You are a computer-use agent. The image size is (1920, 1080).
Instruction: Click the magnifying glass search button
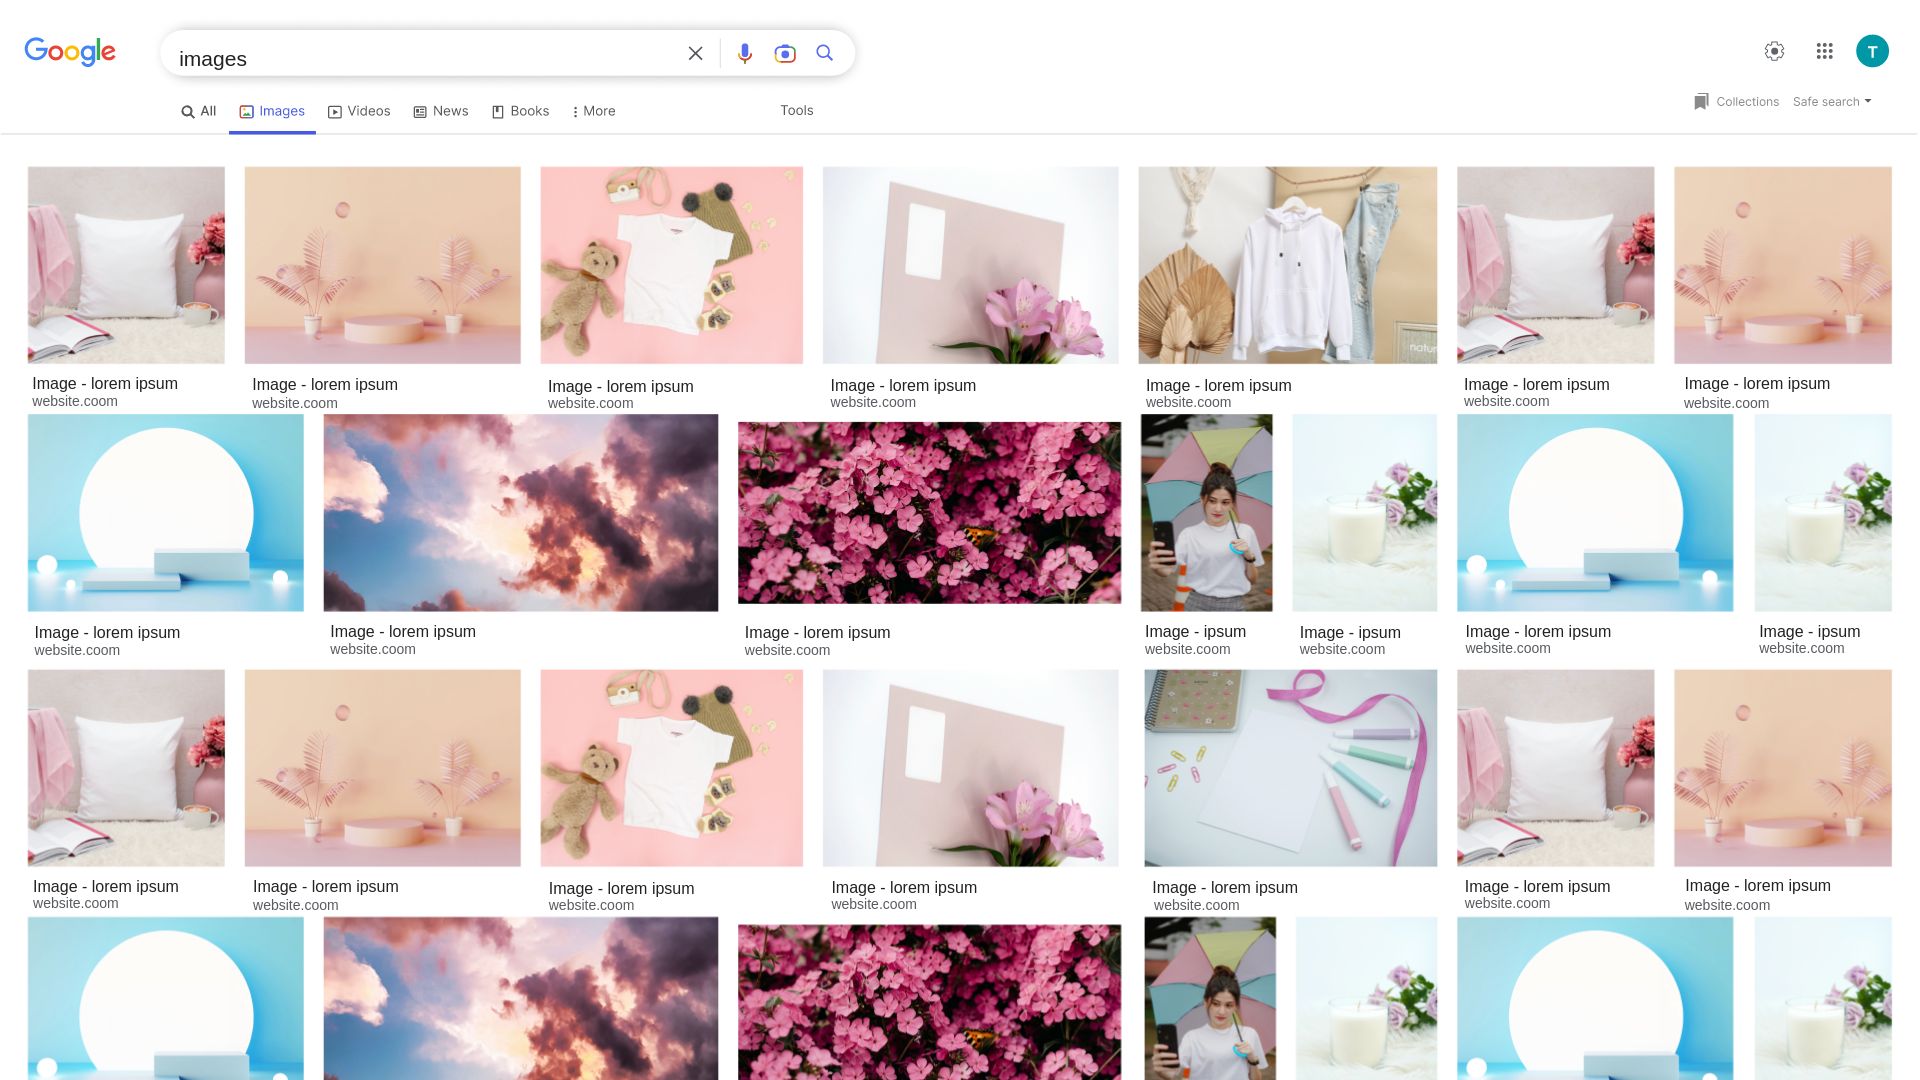pos(824,53)
